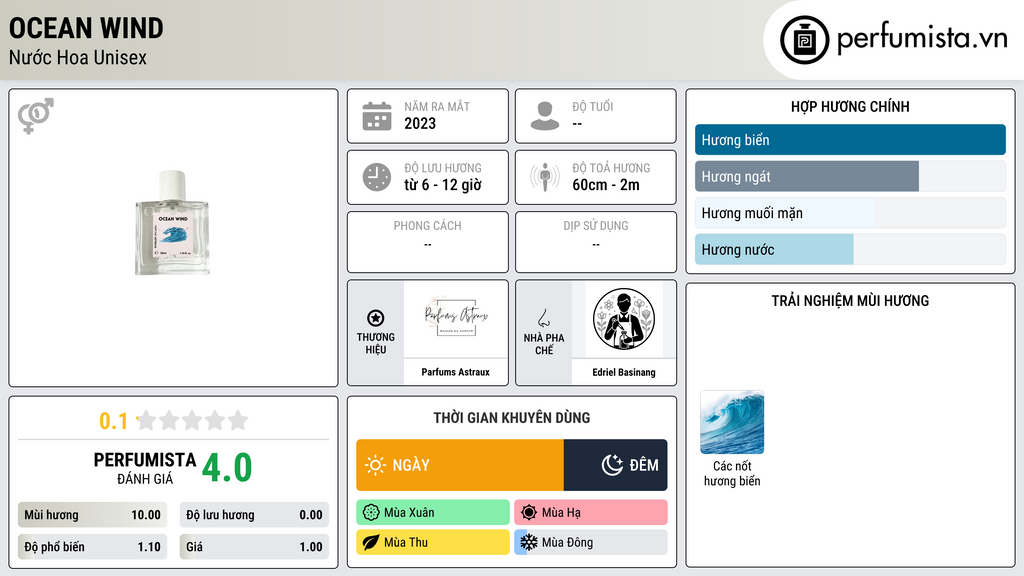Click the unisex gender symbol icon
1024x576 pixels.
(x=36, y=116)
